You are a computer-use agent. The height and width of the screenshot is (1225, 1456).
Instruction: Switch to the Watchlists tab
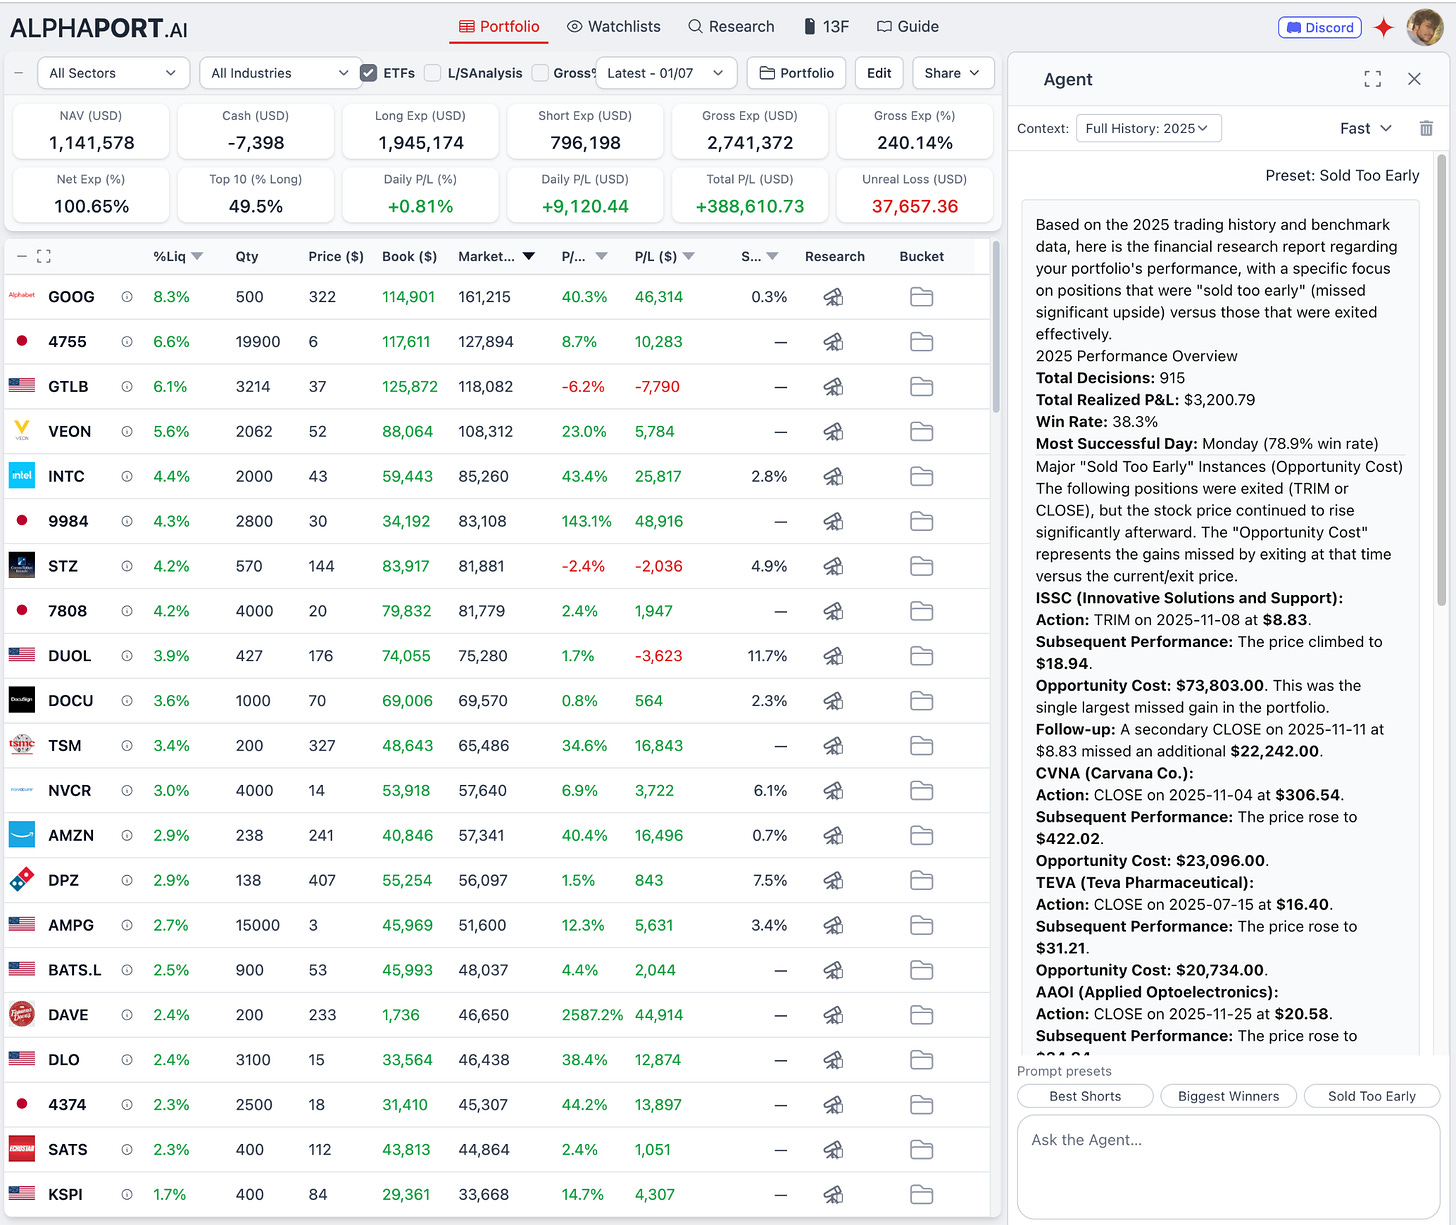click(614, 27)
